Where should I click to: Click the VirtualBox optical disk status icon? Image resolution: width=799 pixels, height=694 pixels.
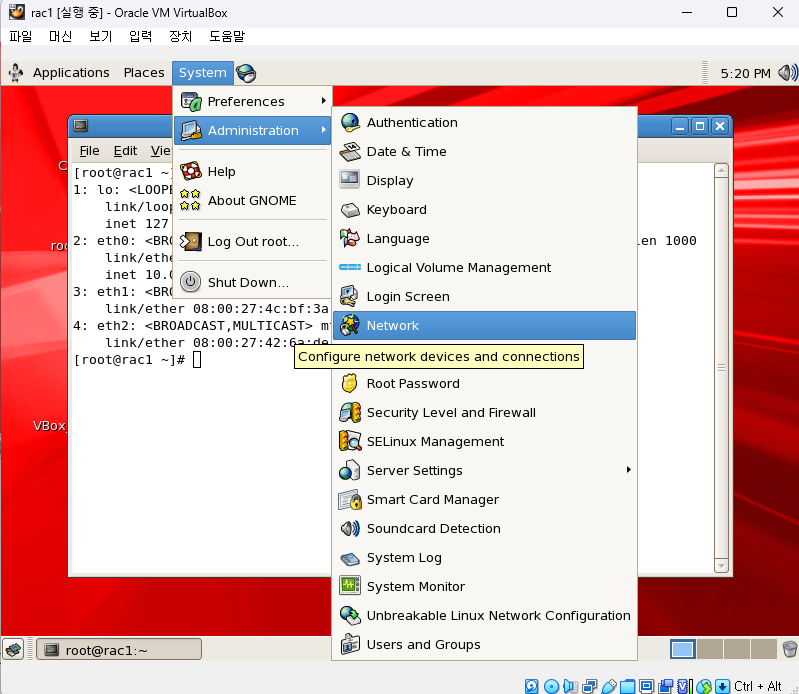[551, 686]
